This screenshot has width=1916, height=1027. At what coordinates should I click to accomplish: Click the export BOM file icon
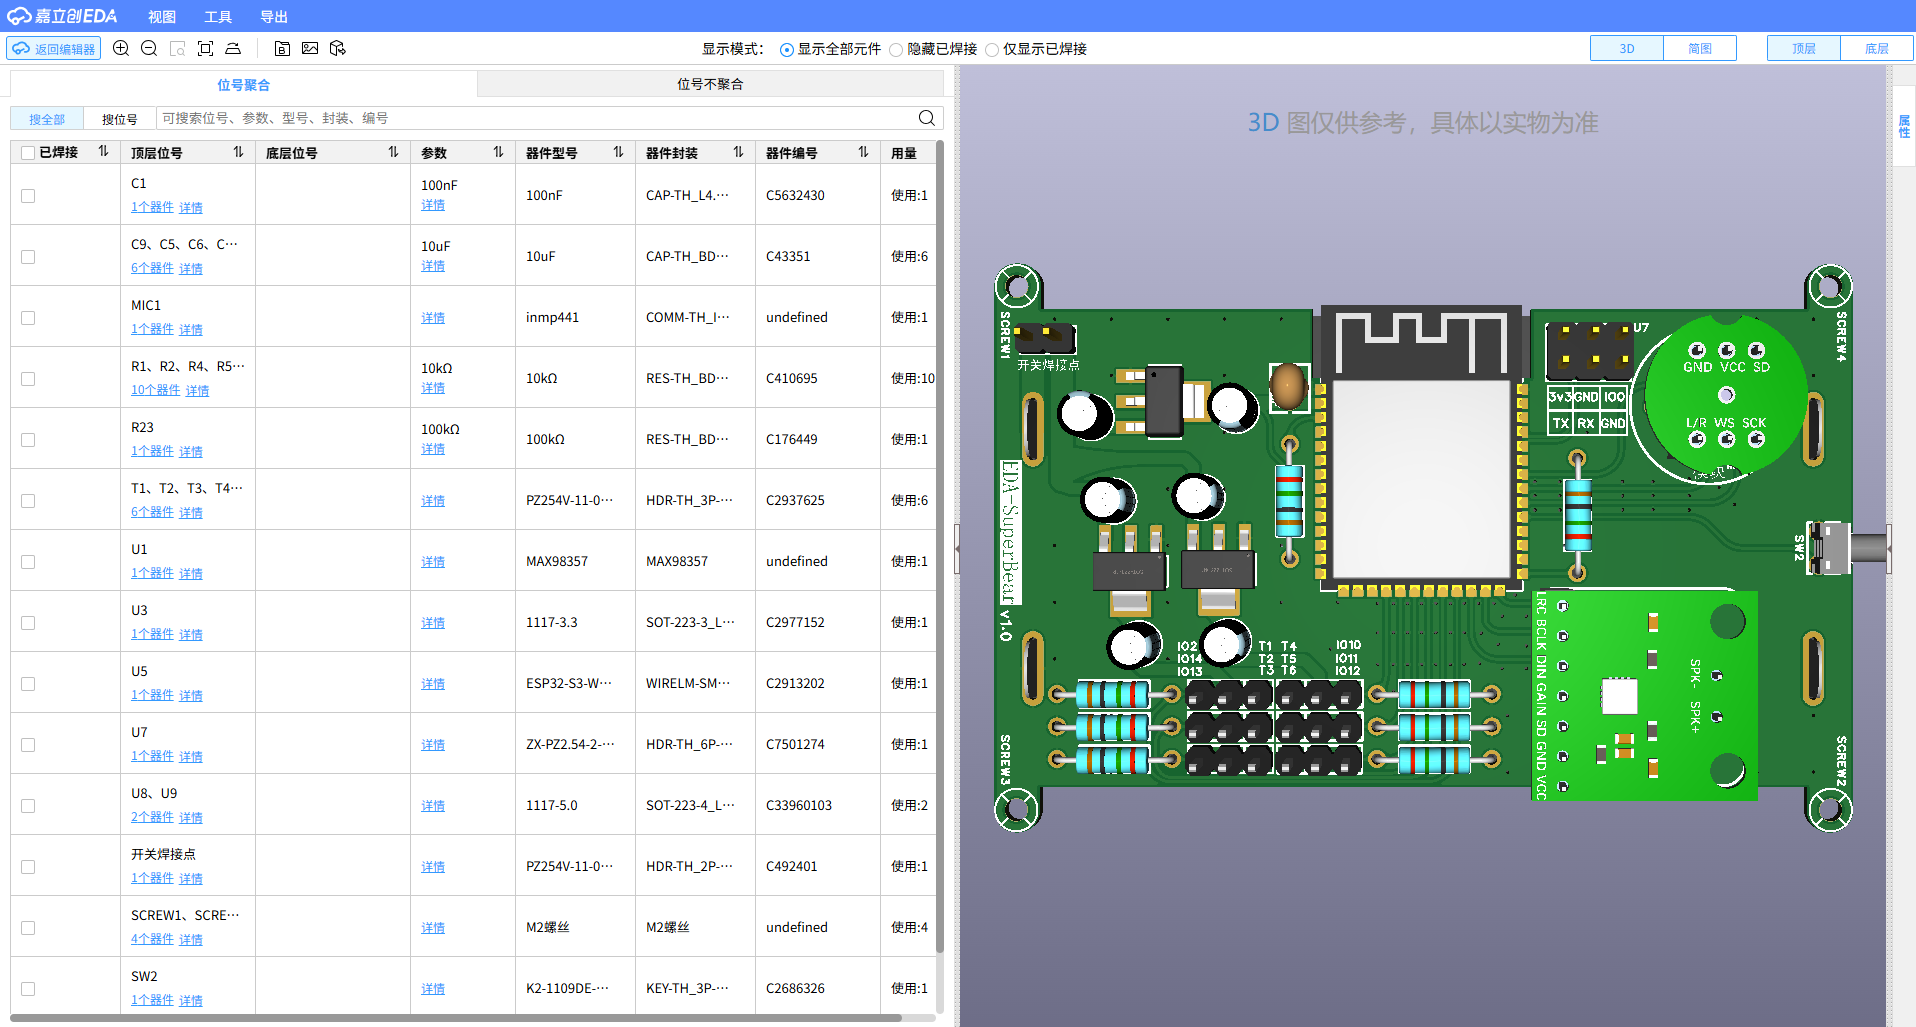point(282,48)
